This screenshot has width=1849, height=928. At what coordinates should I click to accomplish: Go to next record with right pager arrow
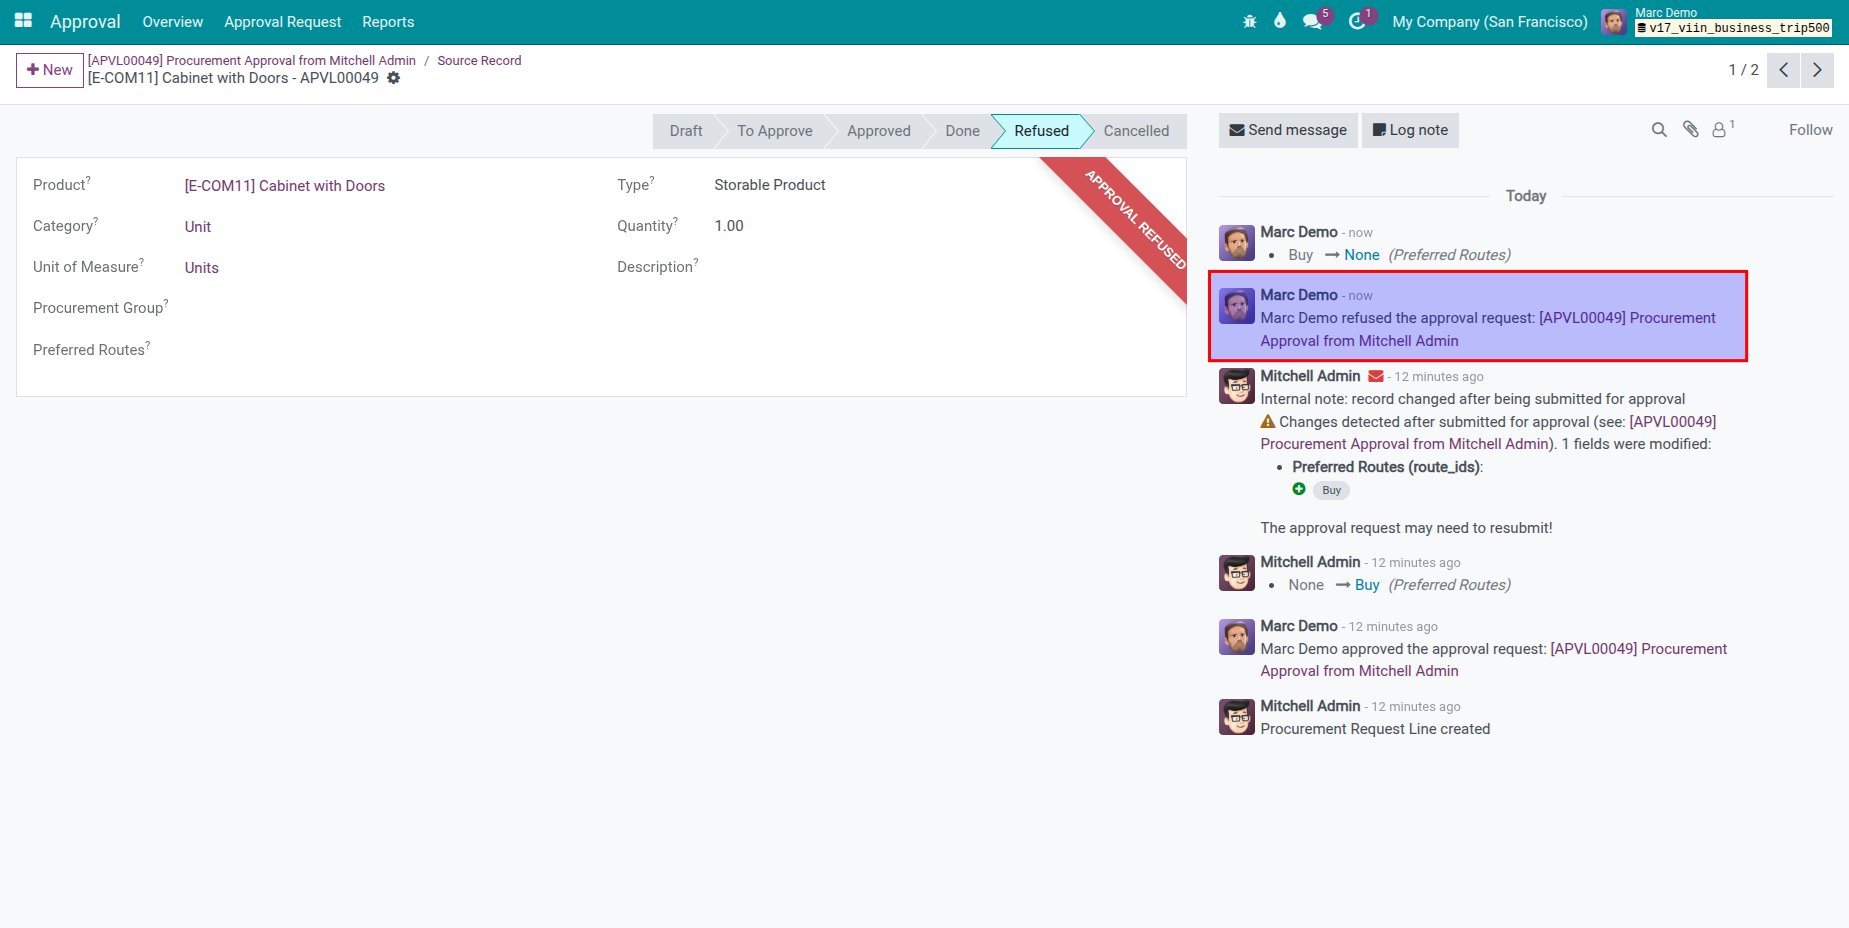(1817, 70)
